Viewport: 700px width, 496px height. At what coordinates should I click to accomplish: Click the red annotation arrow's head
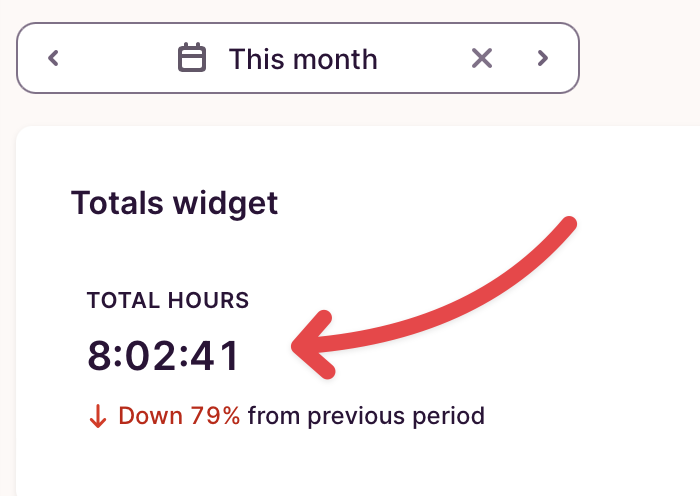(305, 346)
